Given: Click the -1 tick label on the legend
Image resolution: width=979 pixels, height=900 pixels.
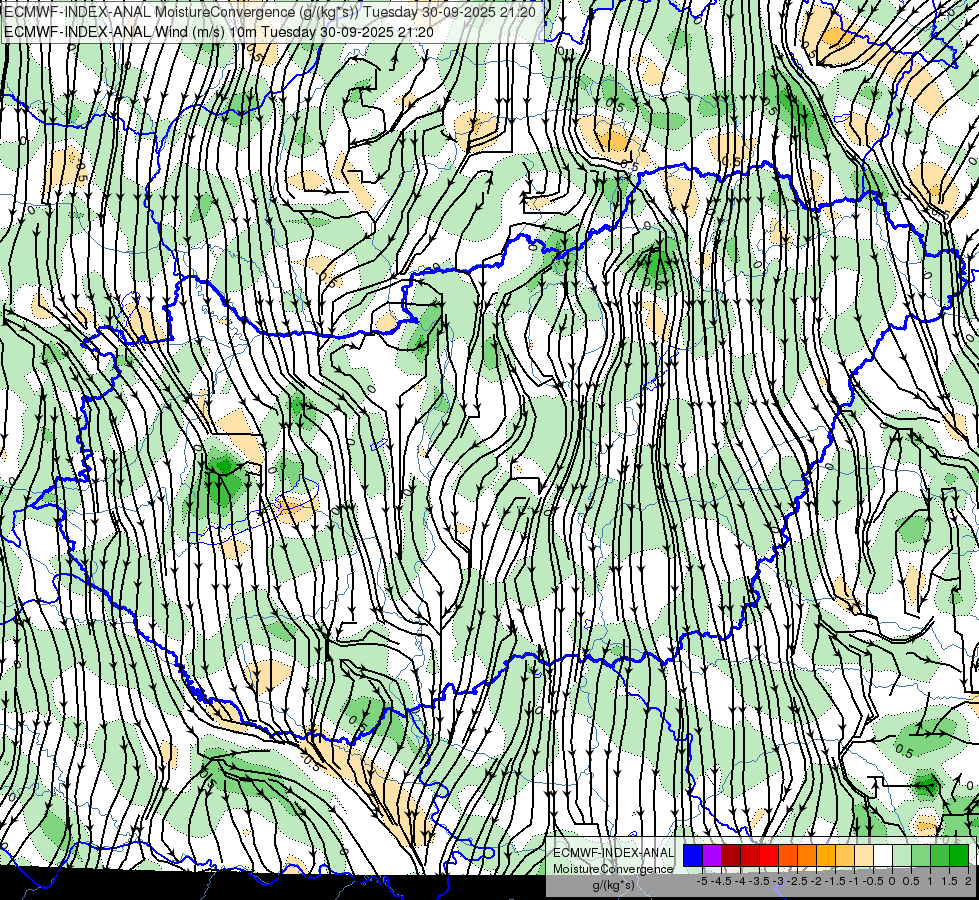Looking at the screenshot, I should click(854, 881).
